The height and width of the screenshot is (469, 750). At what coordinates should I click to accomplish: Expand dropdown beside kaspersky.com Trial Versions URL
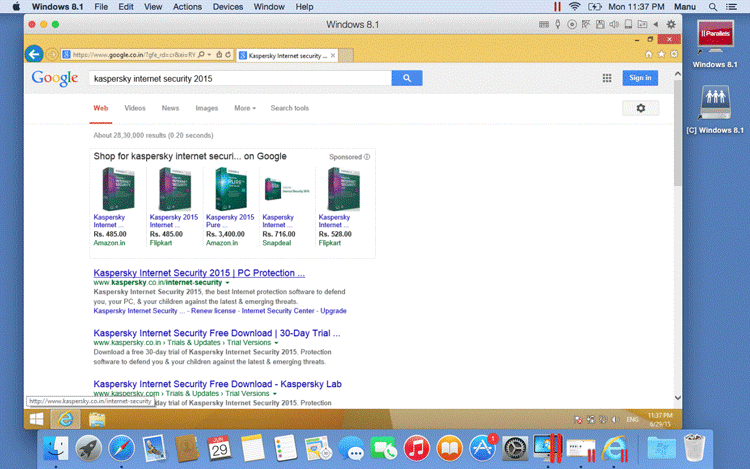275,394
